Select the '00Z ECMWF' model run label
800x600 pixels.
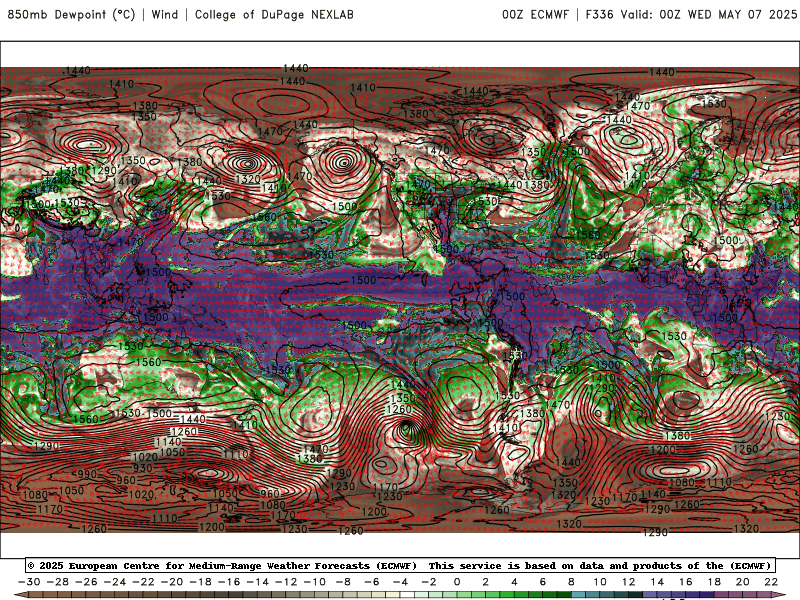coord(535,14)
